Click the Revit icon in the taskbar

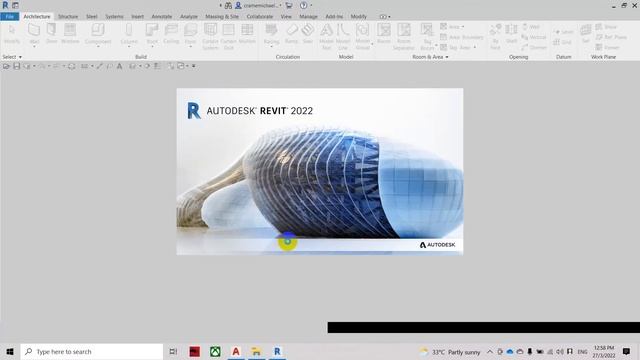click(277, 351)
